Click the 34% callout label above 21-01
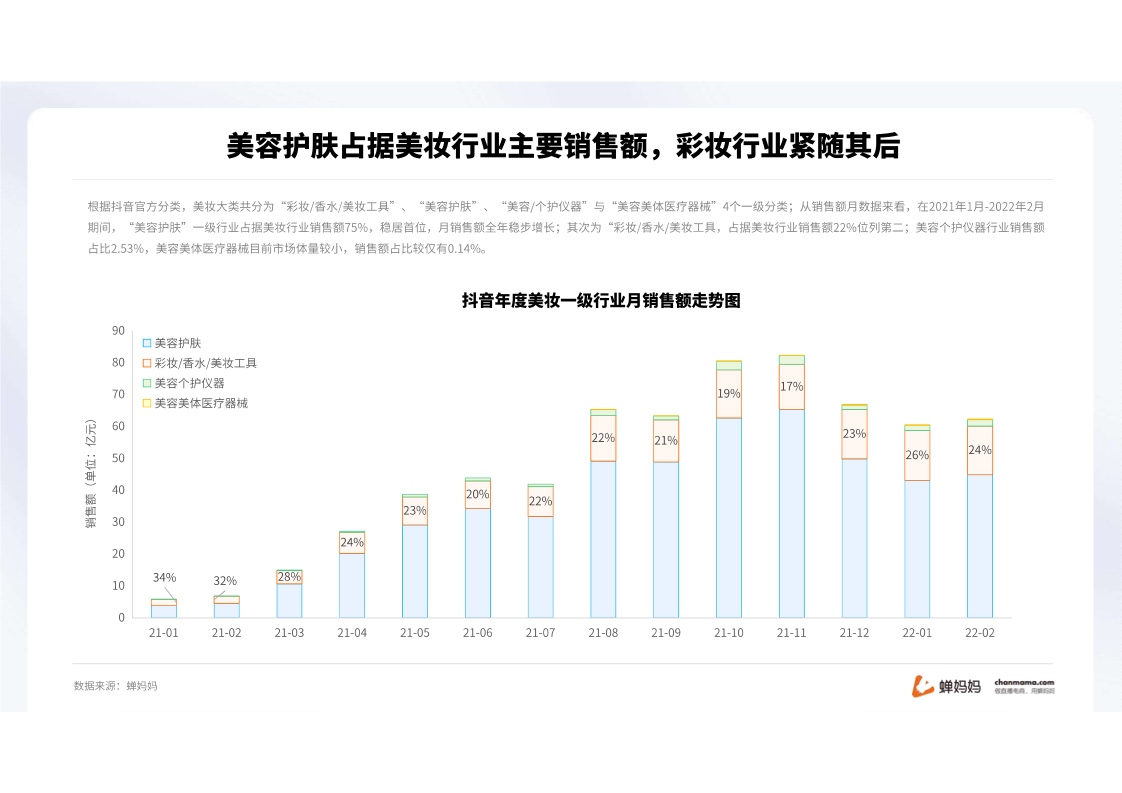1122x793 pixels. pyautogui.click(x=164, y=577)
